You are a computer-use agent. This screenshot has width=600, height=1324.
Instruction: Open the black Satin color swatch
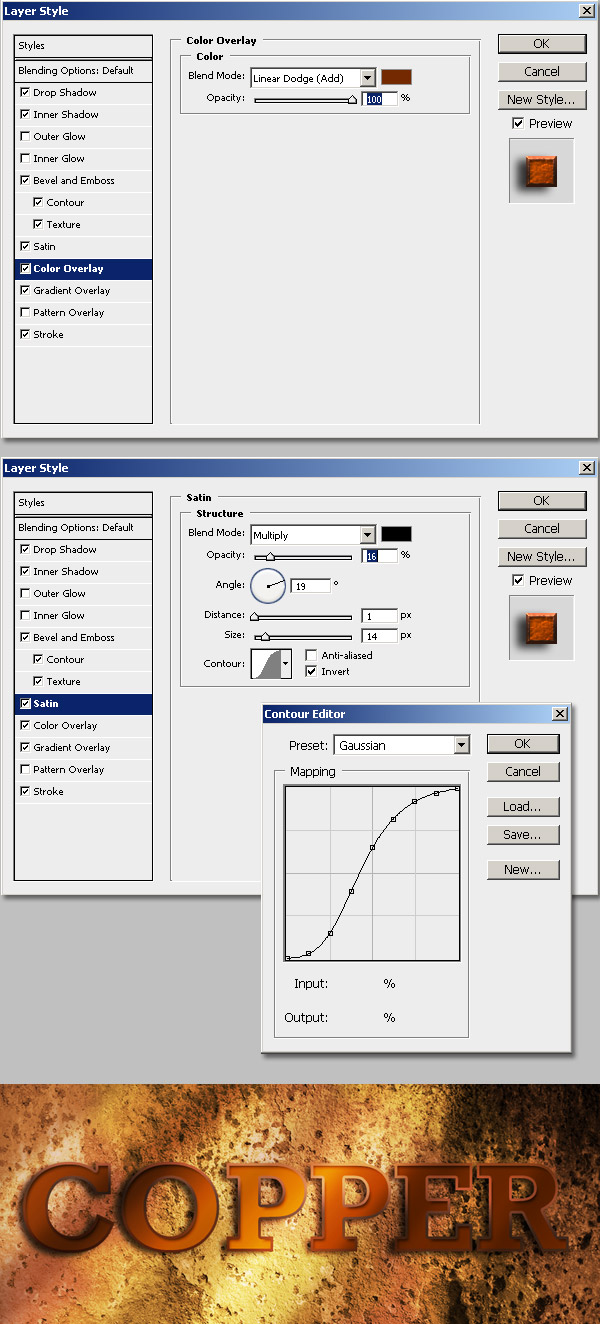(396, 534)
